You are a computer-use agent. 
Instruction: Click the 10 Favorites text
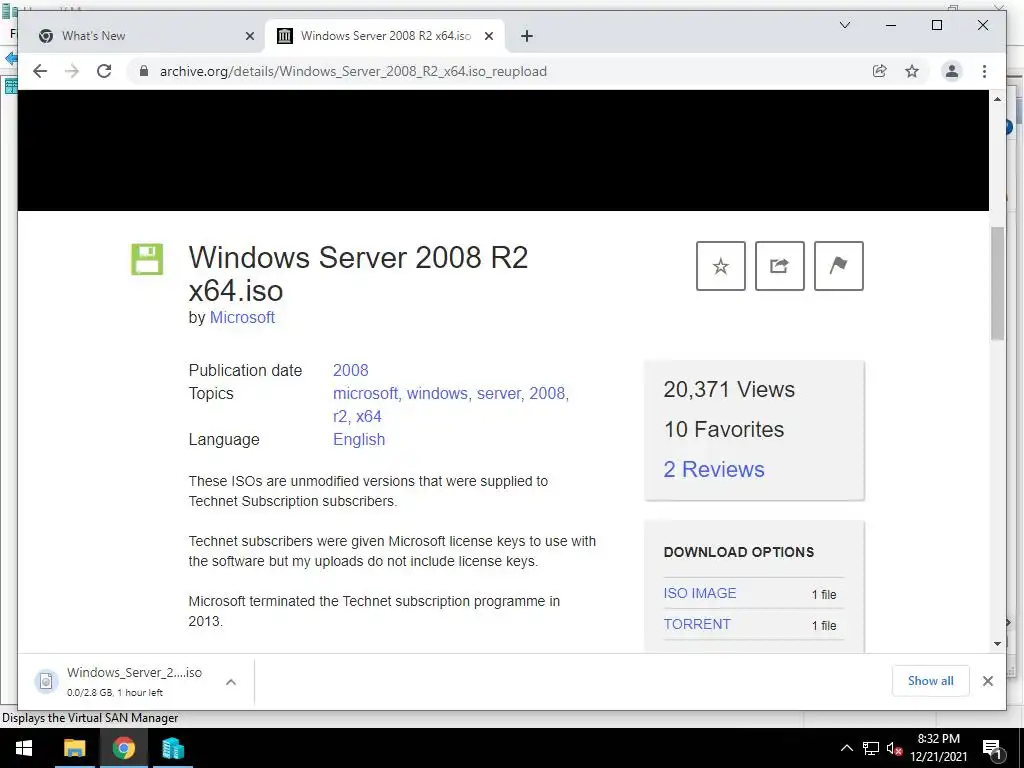point(724,430)
